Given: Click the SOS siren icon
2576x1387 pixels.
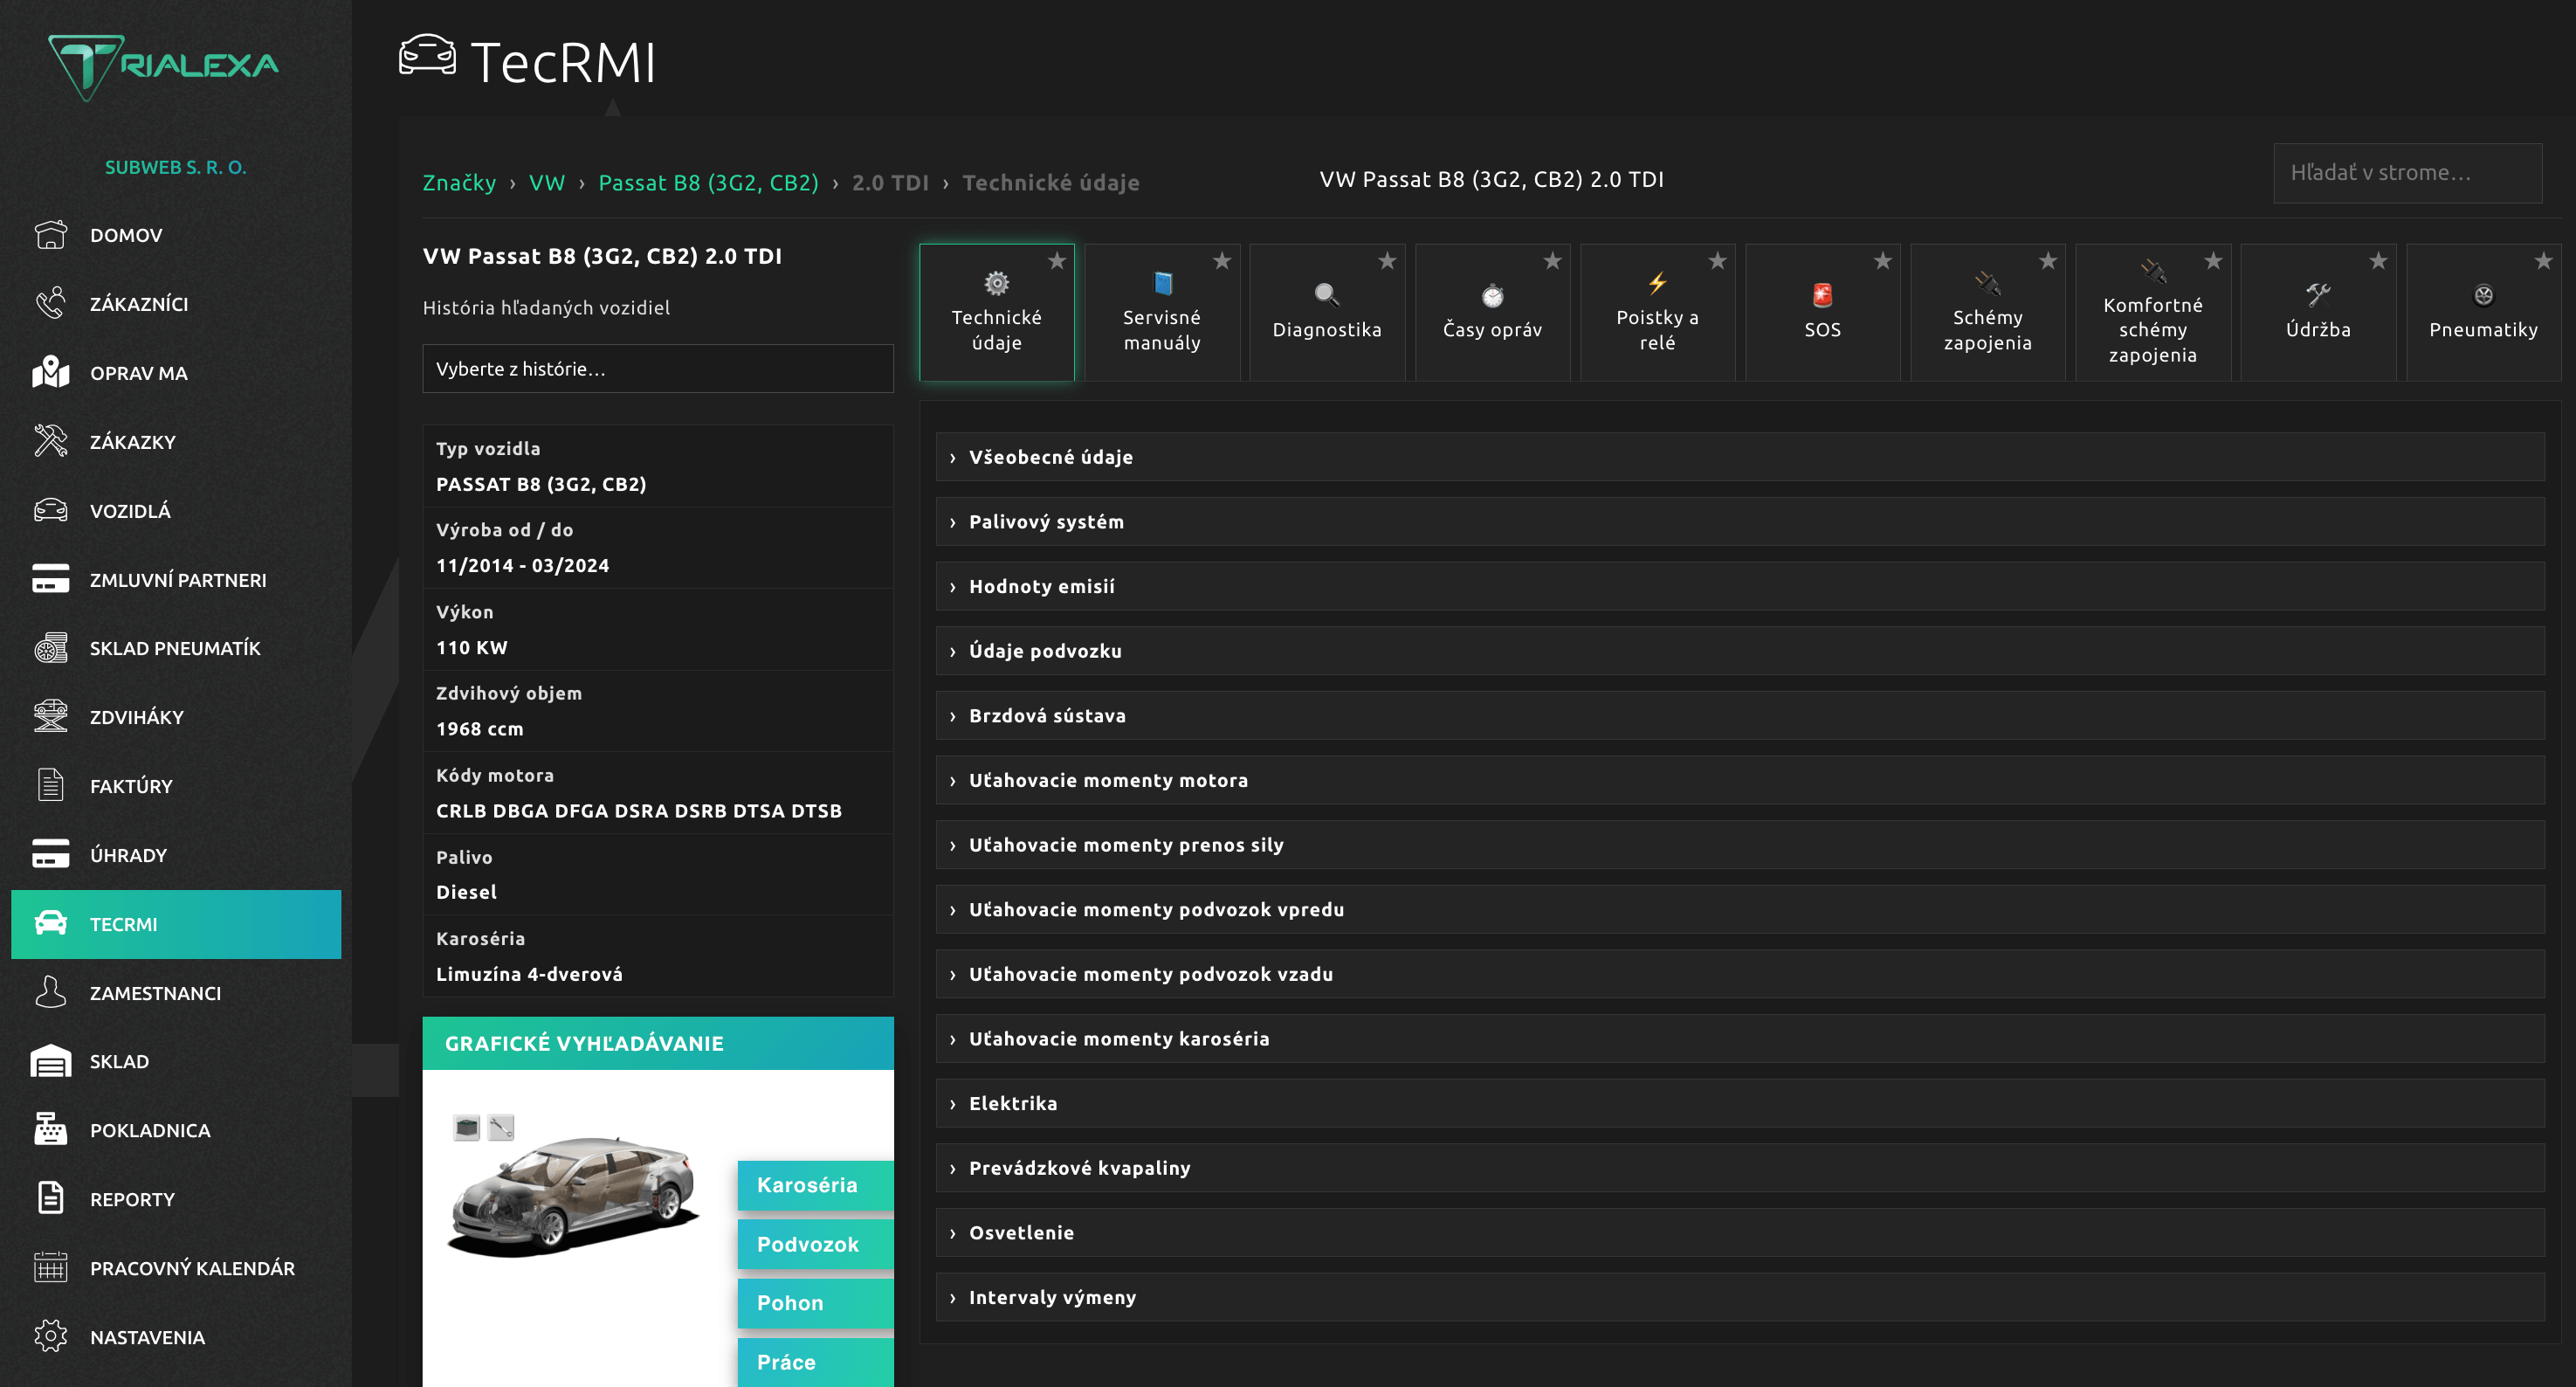Looking at the screenshot, I should 1822,295.
